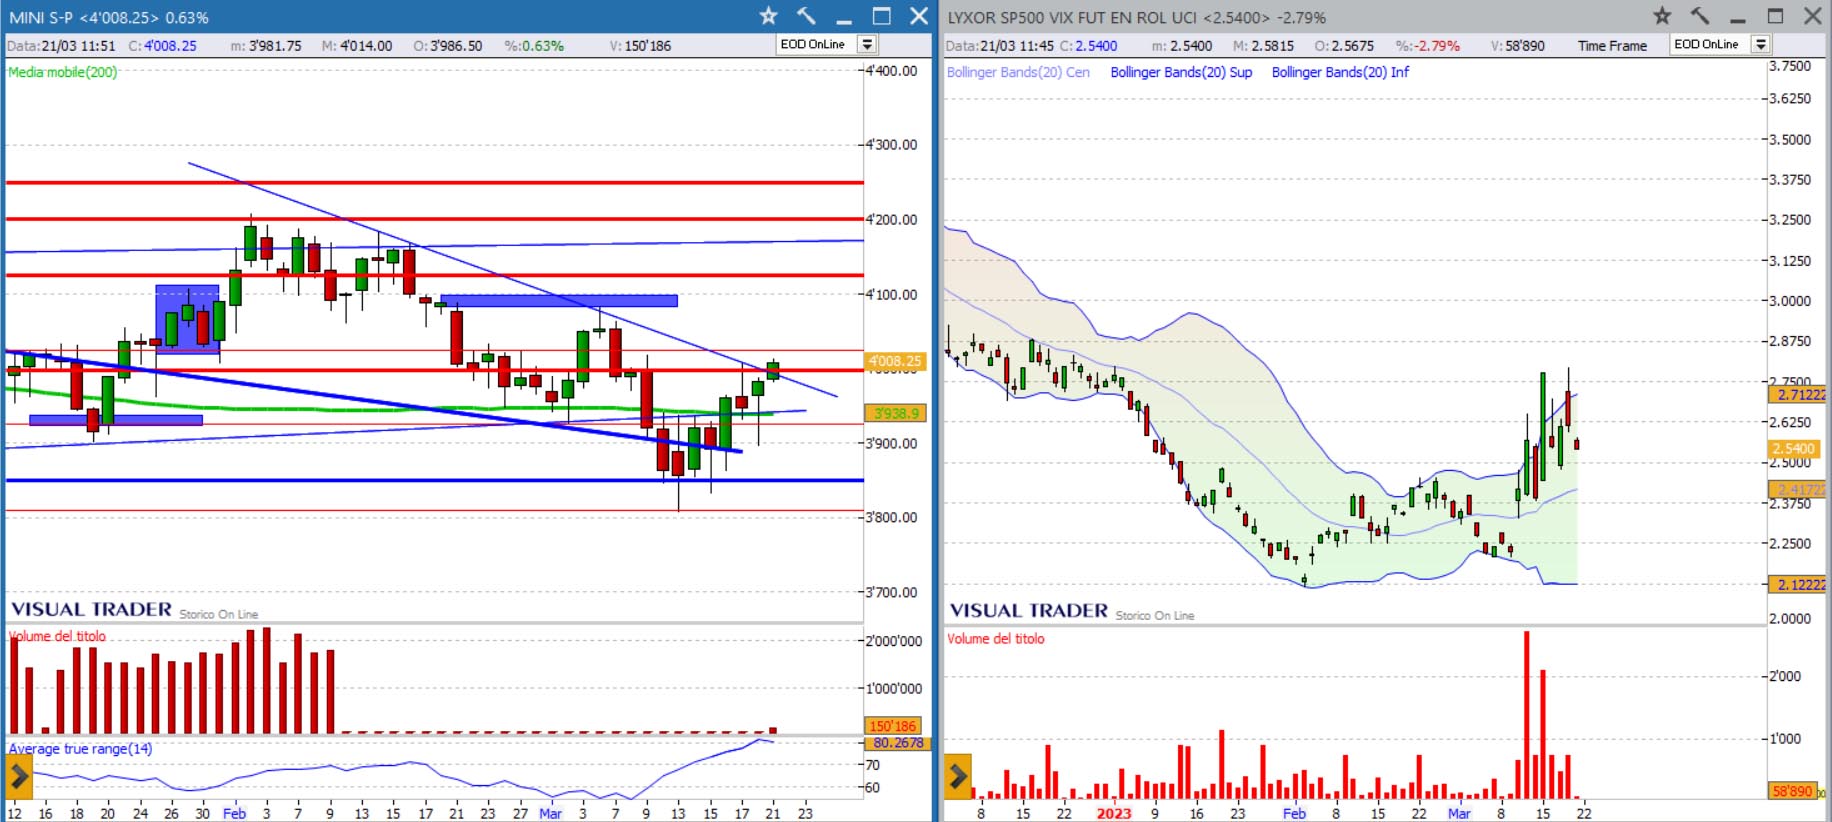
Task: Open EOD OnLine dropdown arrow in MINI S-P window
Action: tap(868, 45)
